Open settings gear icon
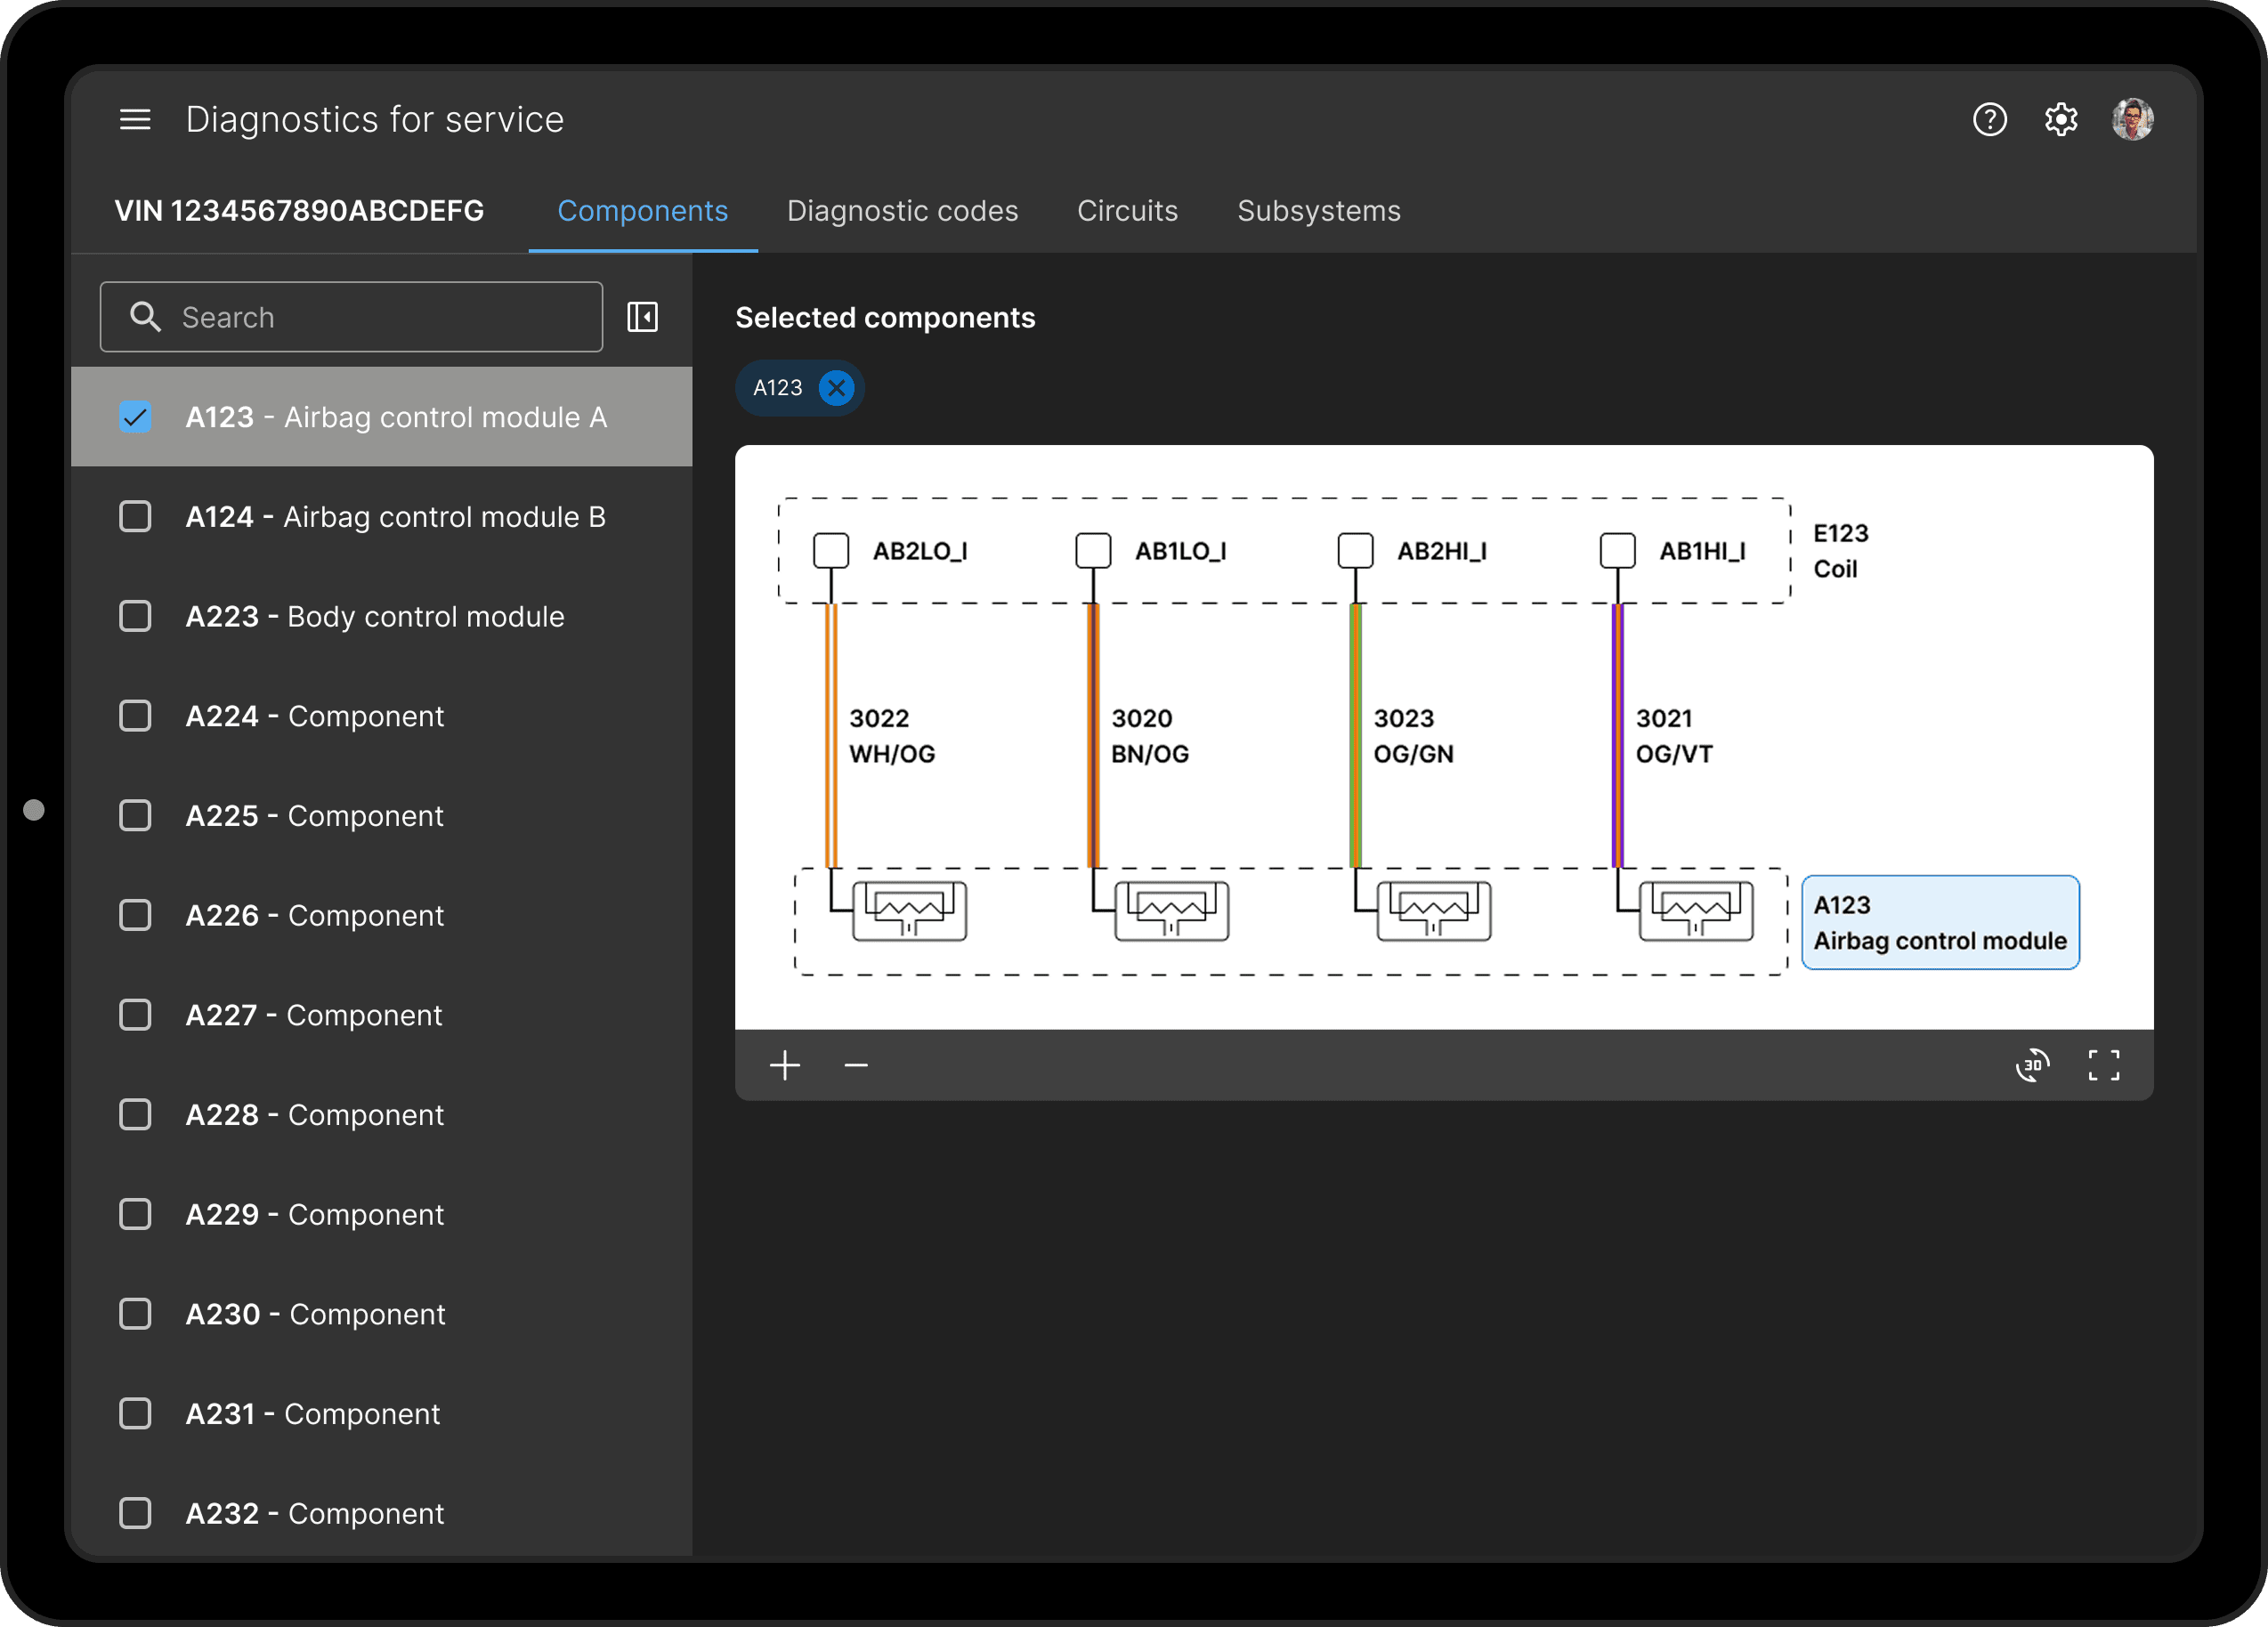2268x1627 pixels. pyautogui.click(x=2060, y=120)
